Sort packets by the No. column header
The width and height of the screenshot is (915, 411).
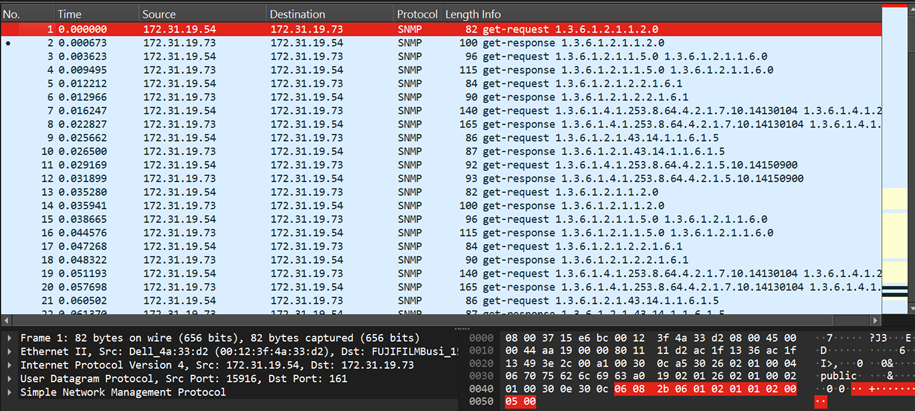pyautogui.click(x=20, y=15)
